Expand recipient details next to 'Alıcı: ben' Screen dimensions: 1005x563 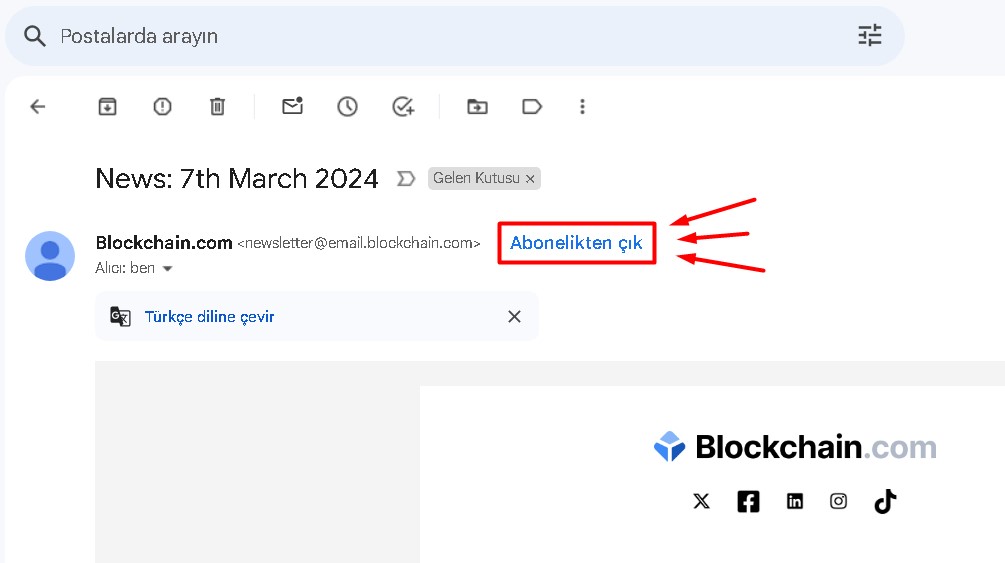click(x=167, y=269)
